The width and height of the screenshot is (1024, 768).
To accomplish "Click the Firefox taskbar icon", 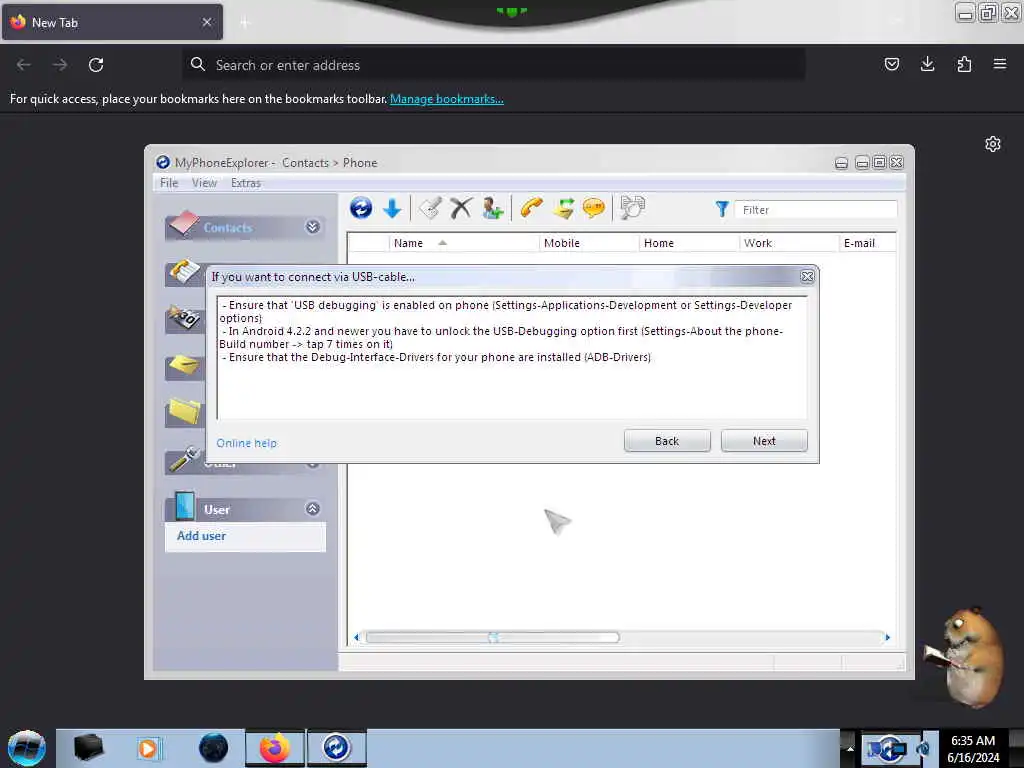I will (275, 748).
